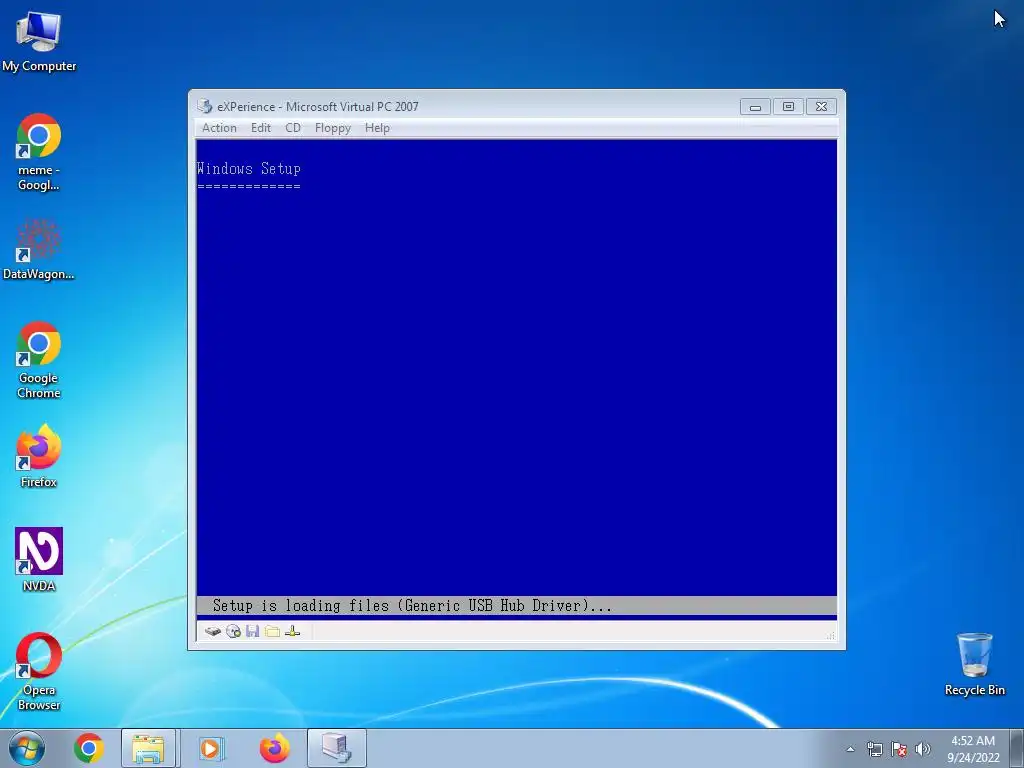Click the volume speaker tray icon
The width and height of the screenshot is (1024, 768).
coord(922,749)
